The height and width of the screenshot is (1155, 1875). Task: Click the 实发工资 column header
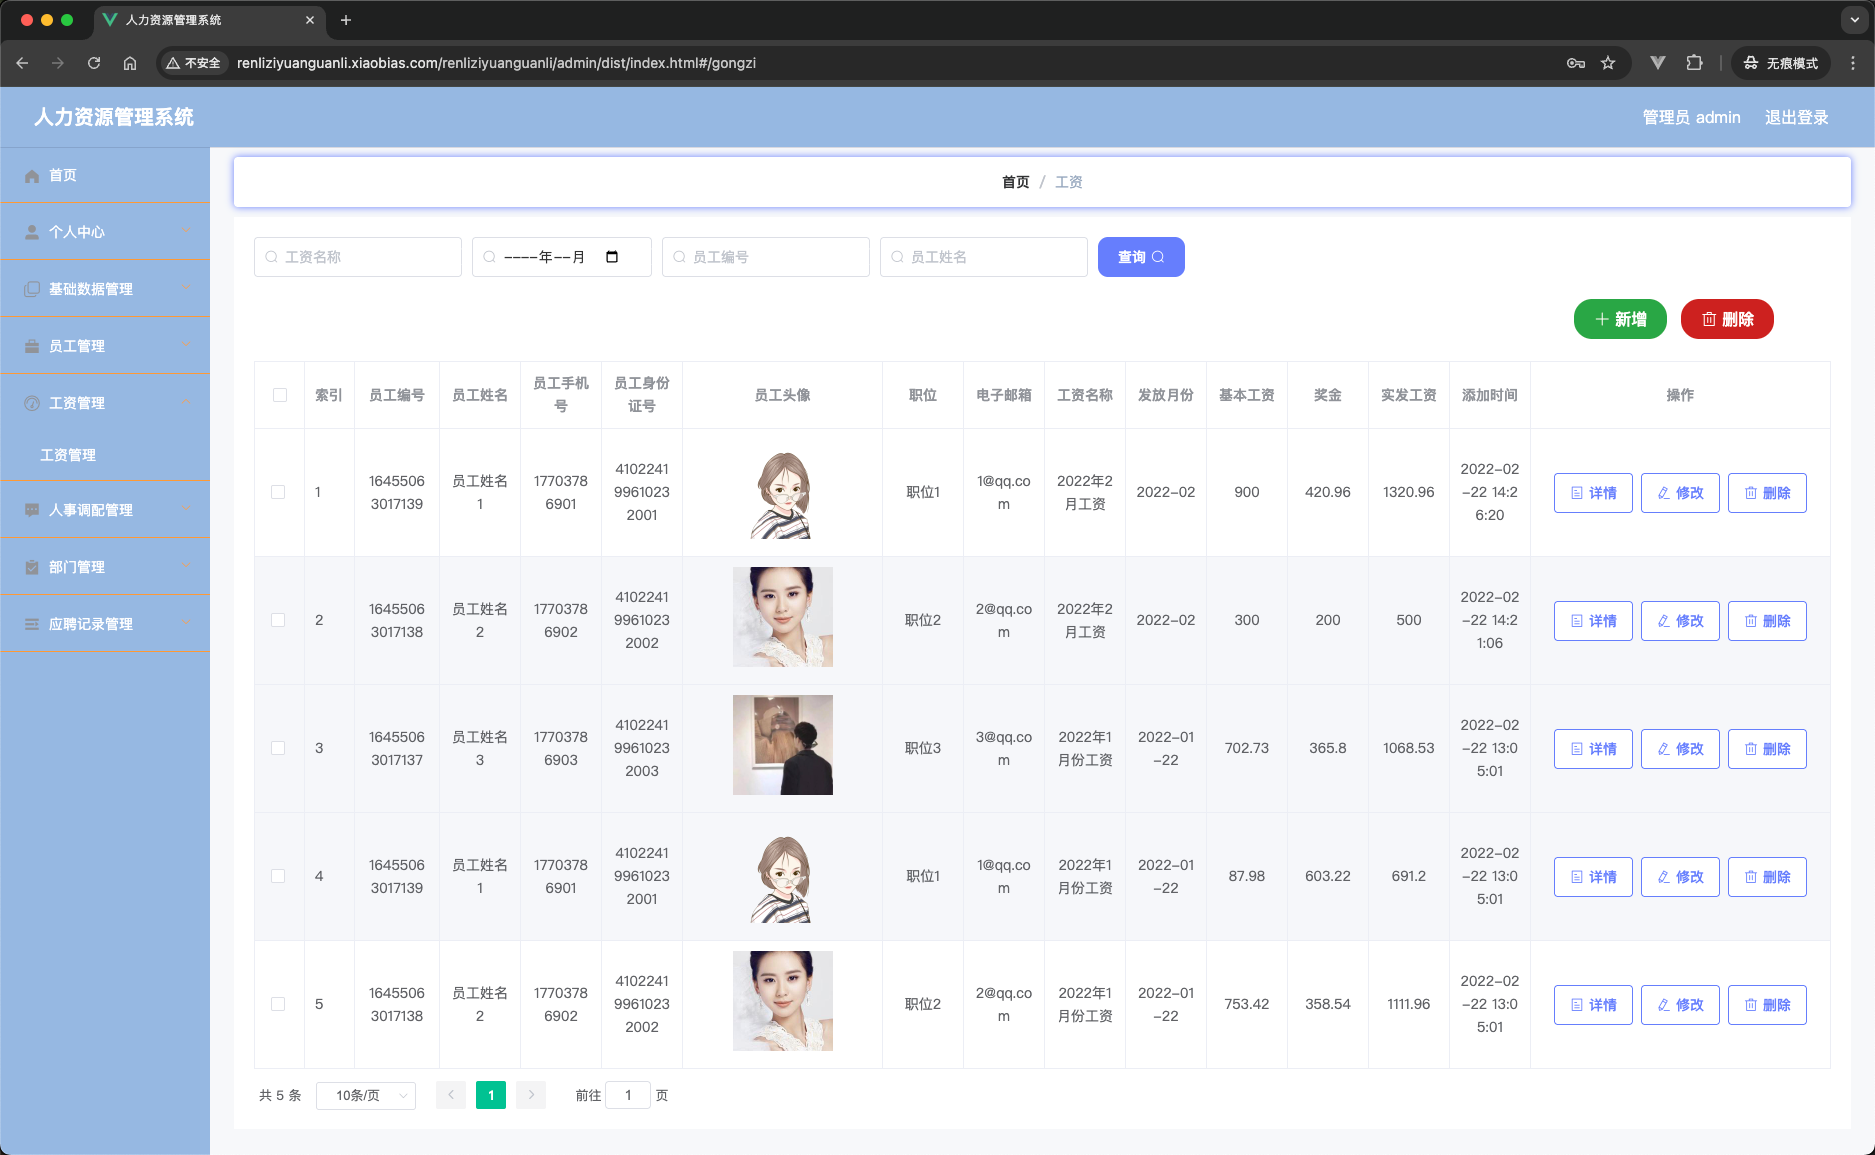(x=1408, y=395)
